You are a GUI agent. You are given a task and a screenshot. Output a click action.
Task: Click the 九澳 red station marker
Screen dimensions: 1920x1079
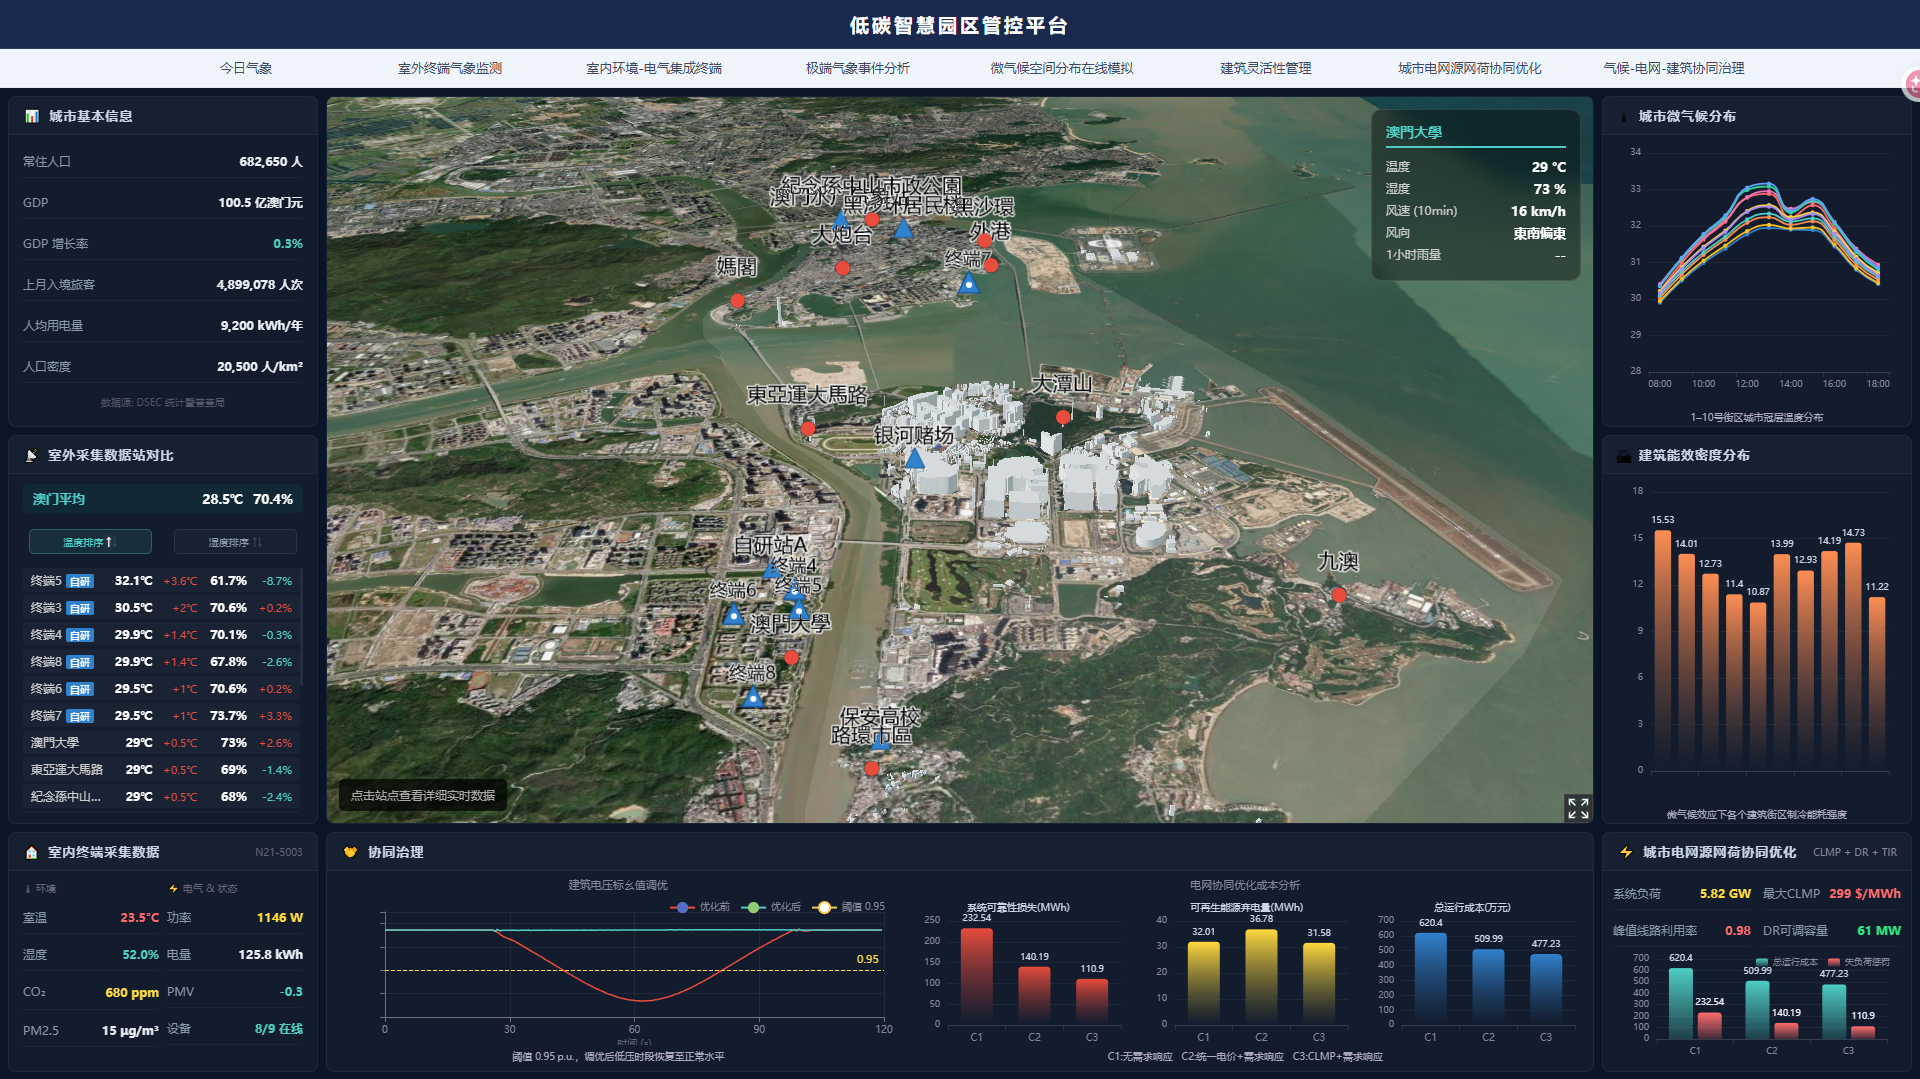click(x=1339, y=594)
